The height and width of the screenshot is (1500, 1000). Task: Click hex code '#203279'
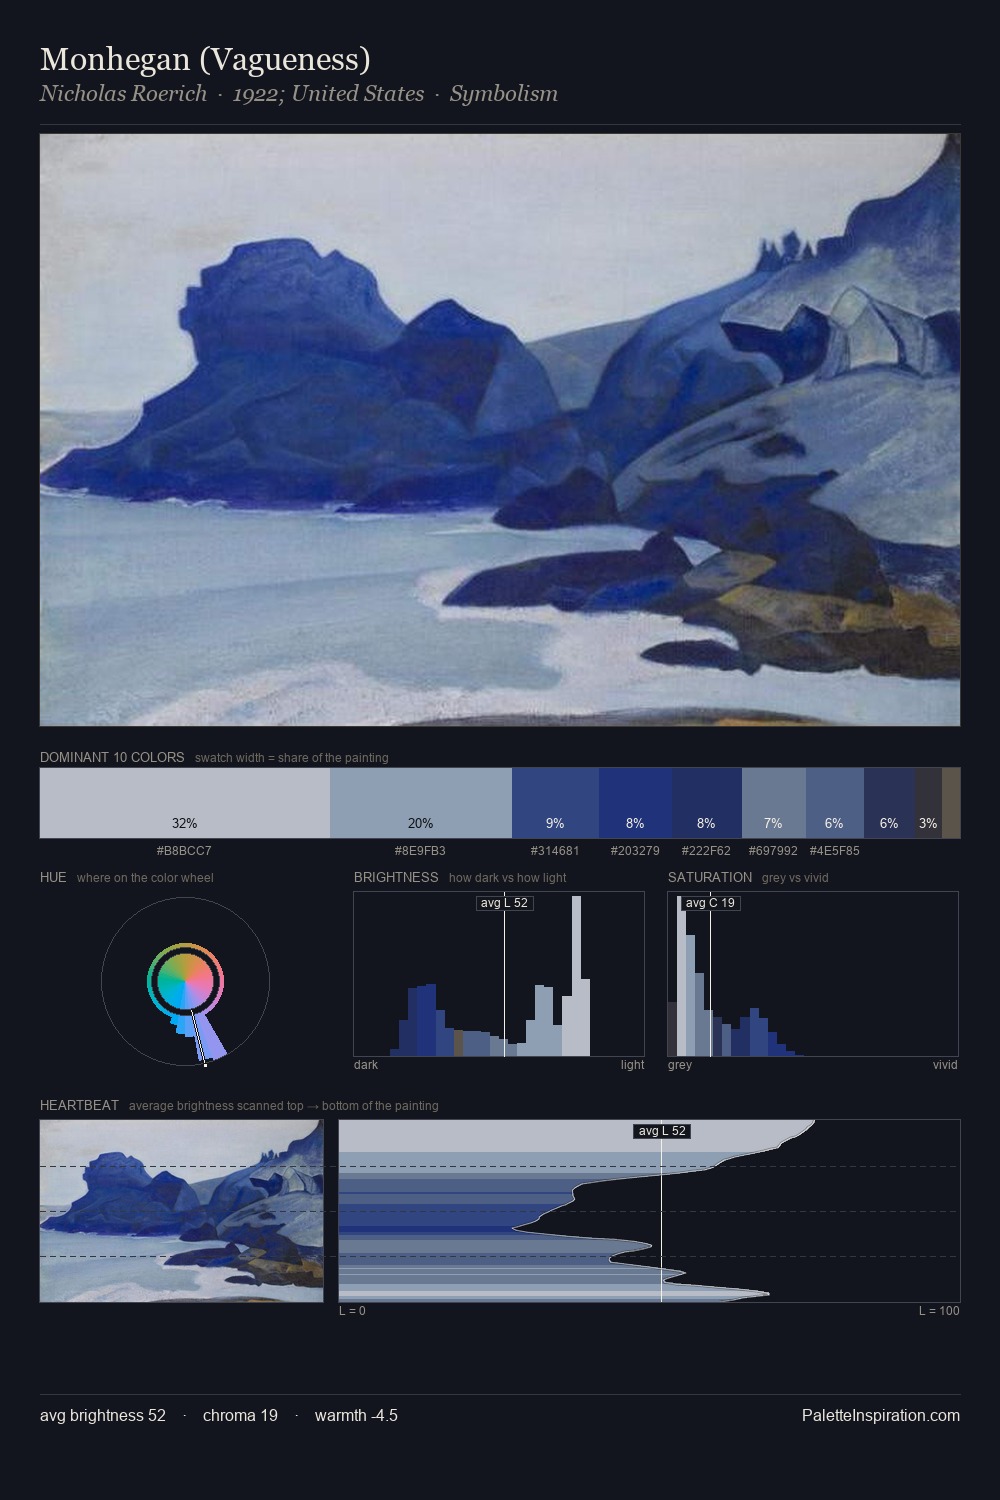coord(635,851)
